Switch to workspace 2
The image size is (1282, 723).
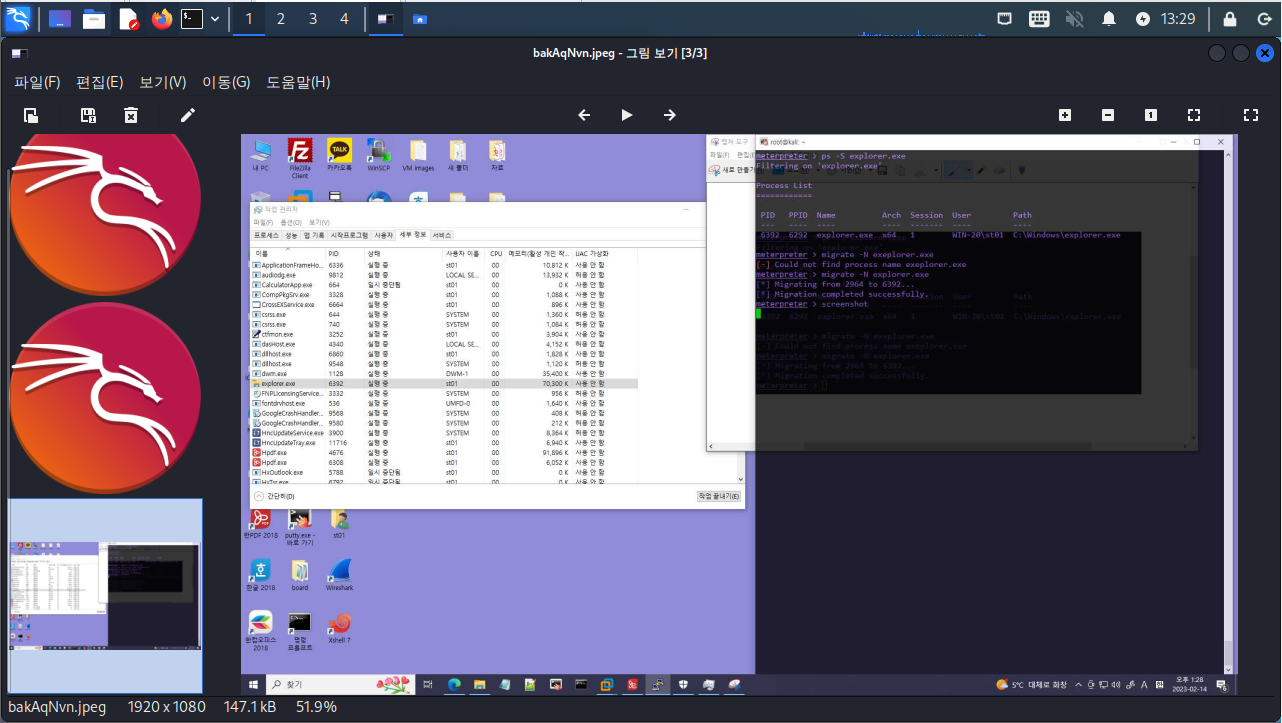click(280, 19)
